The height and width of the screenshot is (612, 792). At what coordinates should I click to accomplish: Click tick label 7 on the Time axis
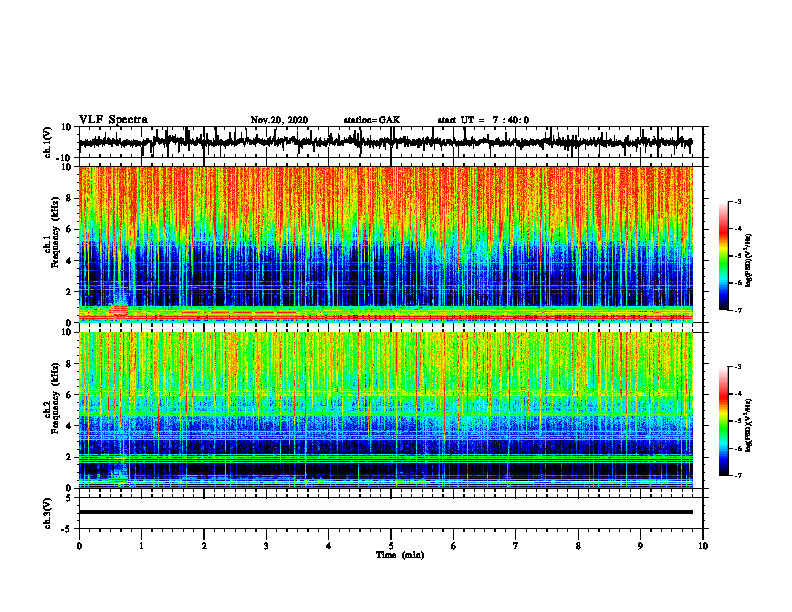pos(516,546)
